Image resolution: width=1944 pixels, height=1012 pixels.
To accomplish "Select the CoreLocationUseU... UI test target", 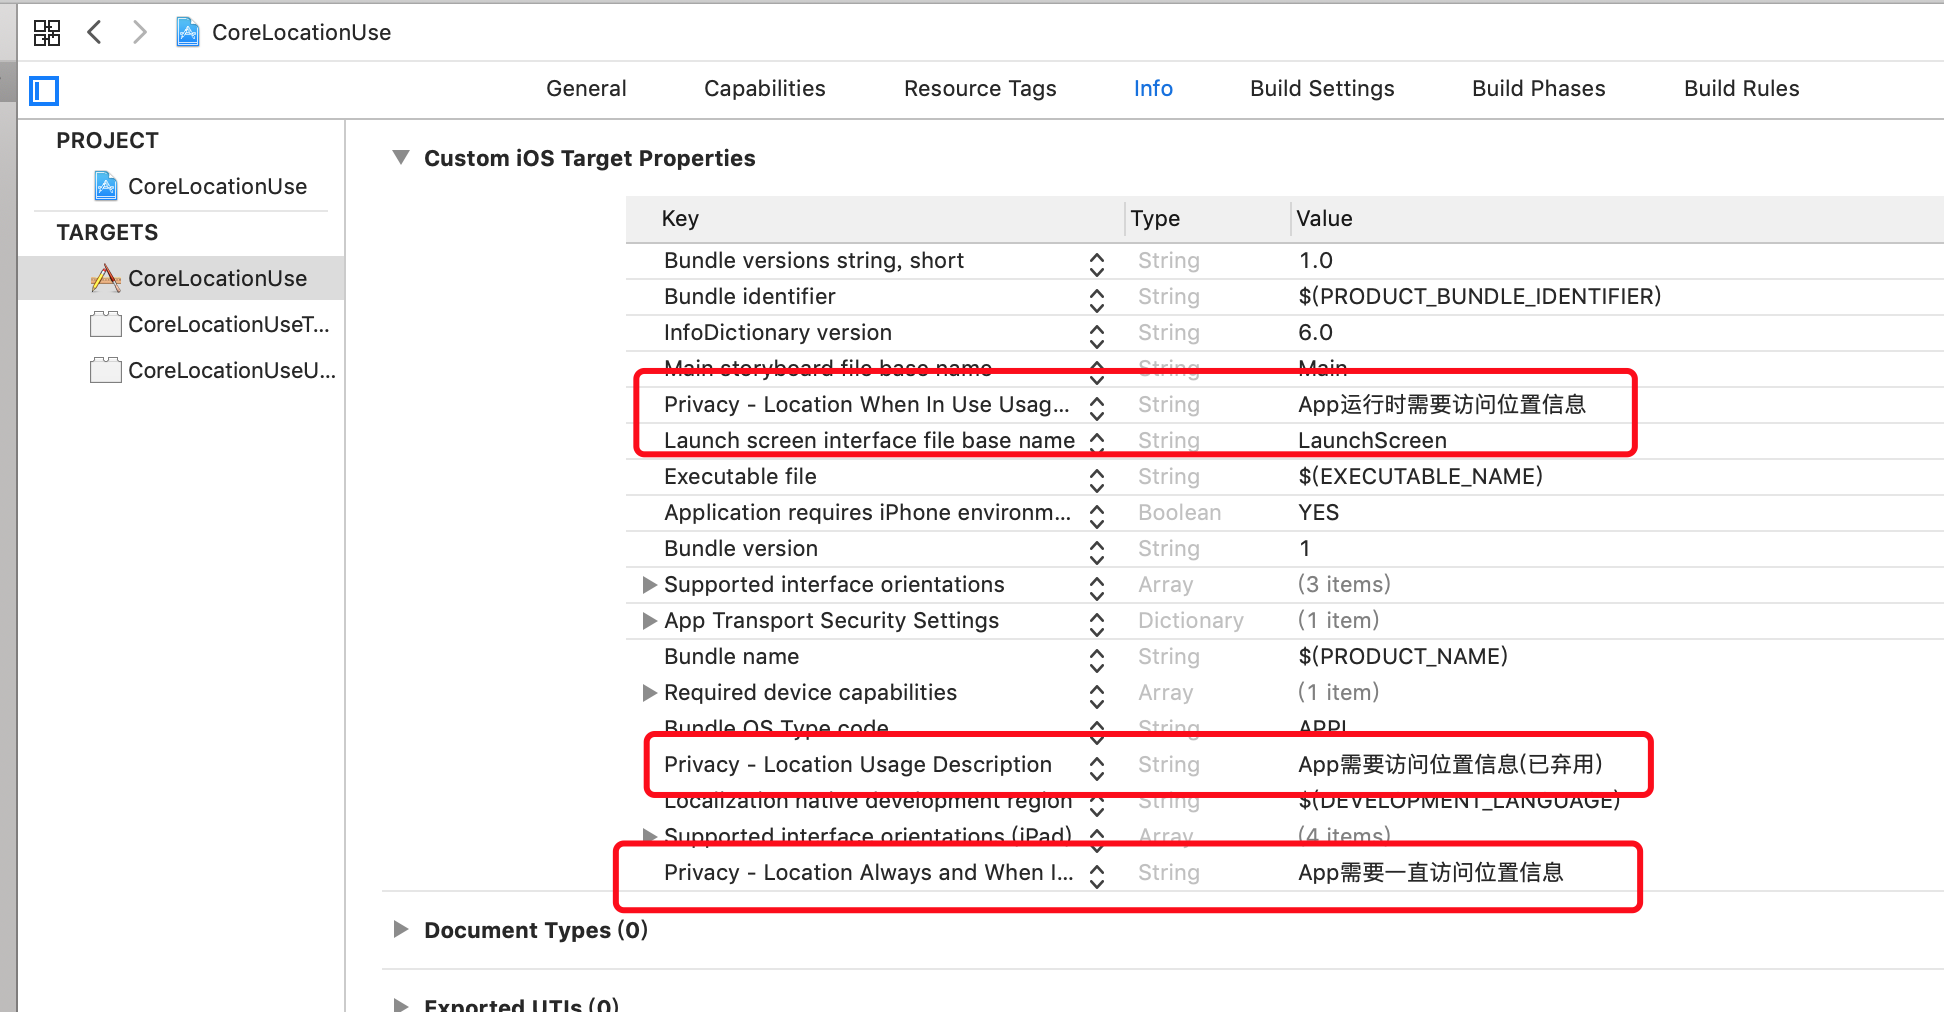I will tap(212, 370).
